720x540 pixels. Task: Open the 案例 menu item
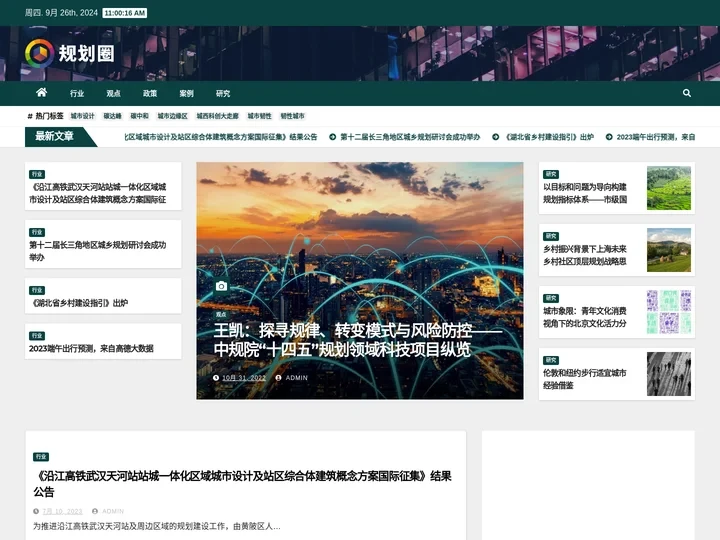pos(186,93)
